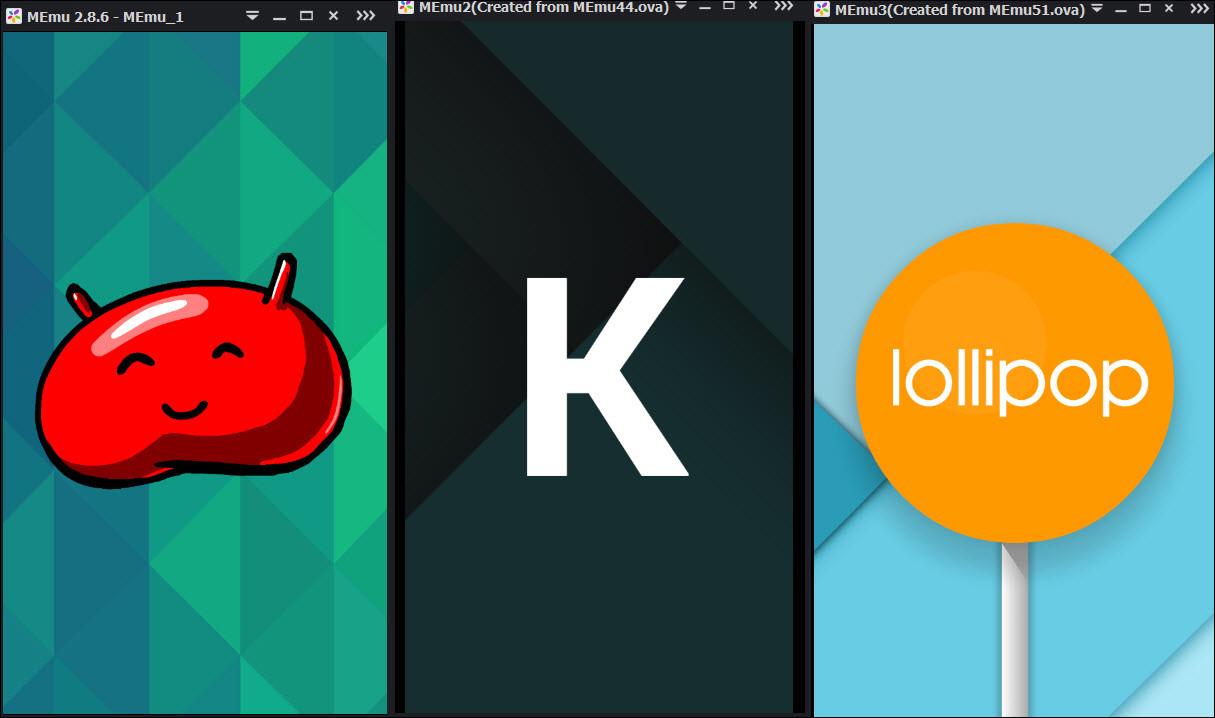Click the 'MEmu3(Created from MEmu51.ova)' title text
This screenshot has height=718, width=1215.
click(x=960, y=9)
